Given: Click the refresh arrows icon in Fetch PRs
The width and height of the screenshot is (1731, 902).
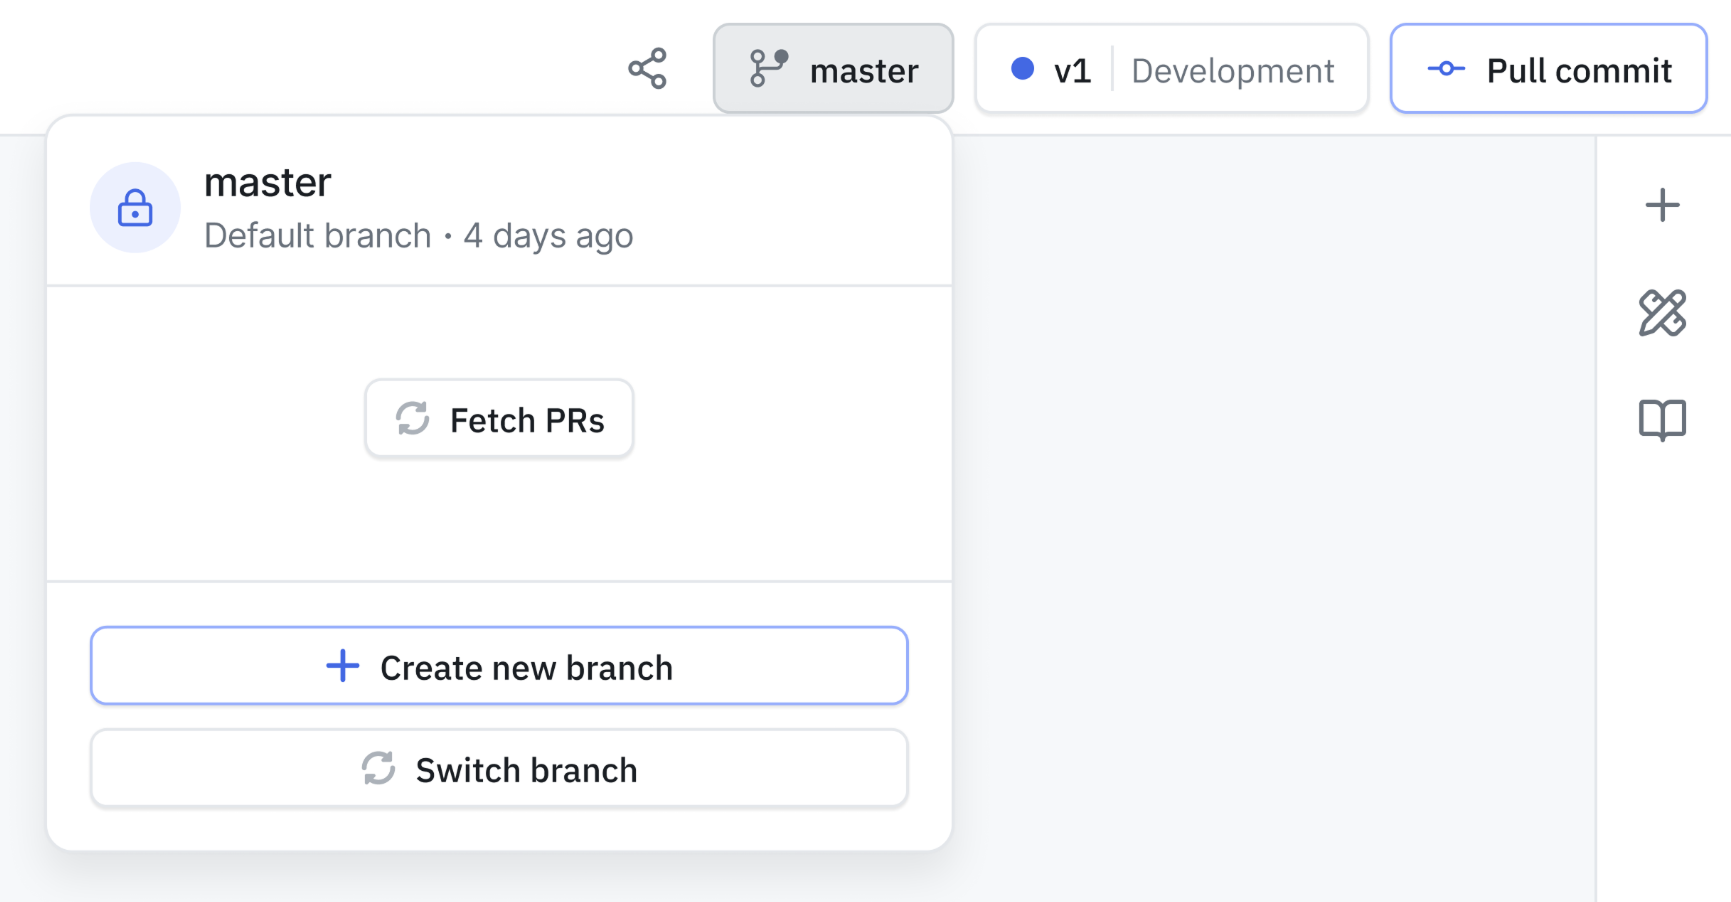Looking at the screenshot, I should coord(412,419).
